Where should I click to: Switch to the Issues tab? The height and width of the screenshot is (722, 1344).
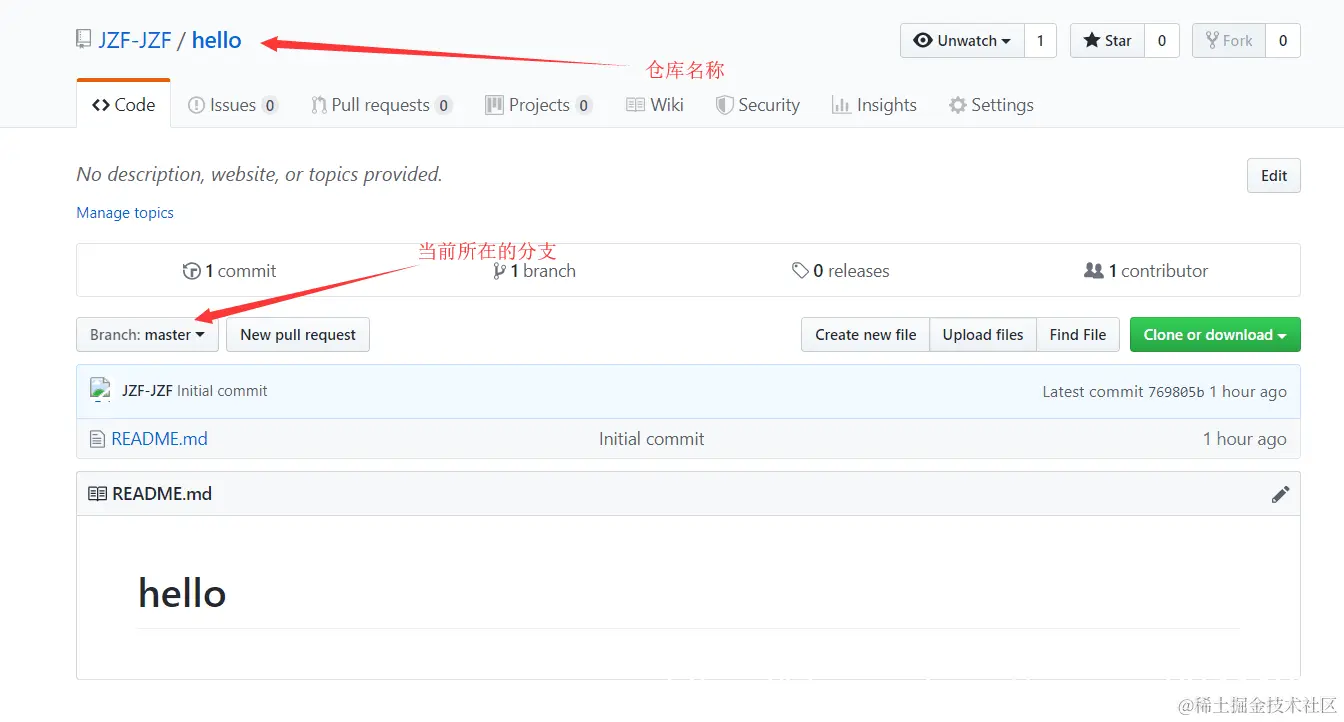[233, 105]
